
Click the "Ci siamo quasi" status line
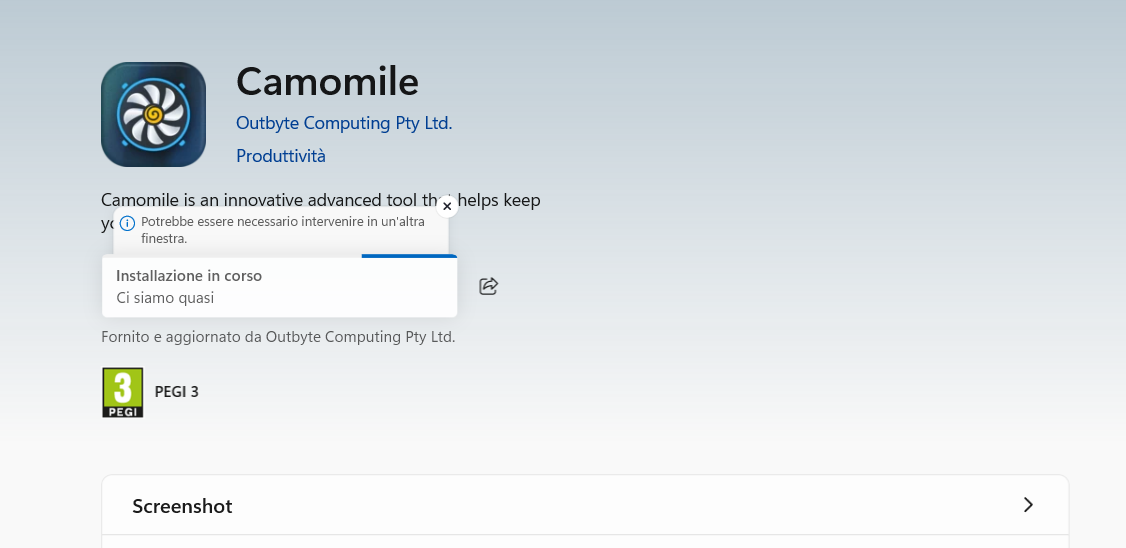tap(165, 298)
